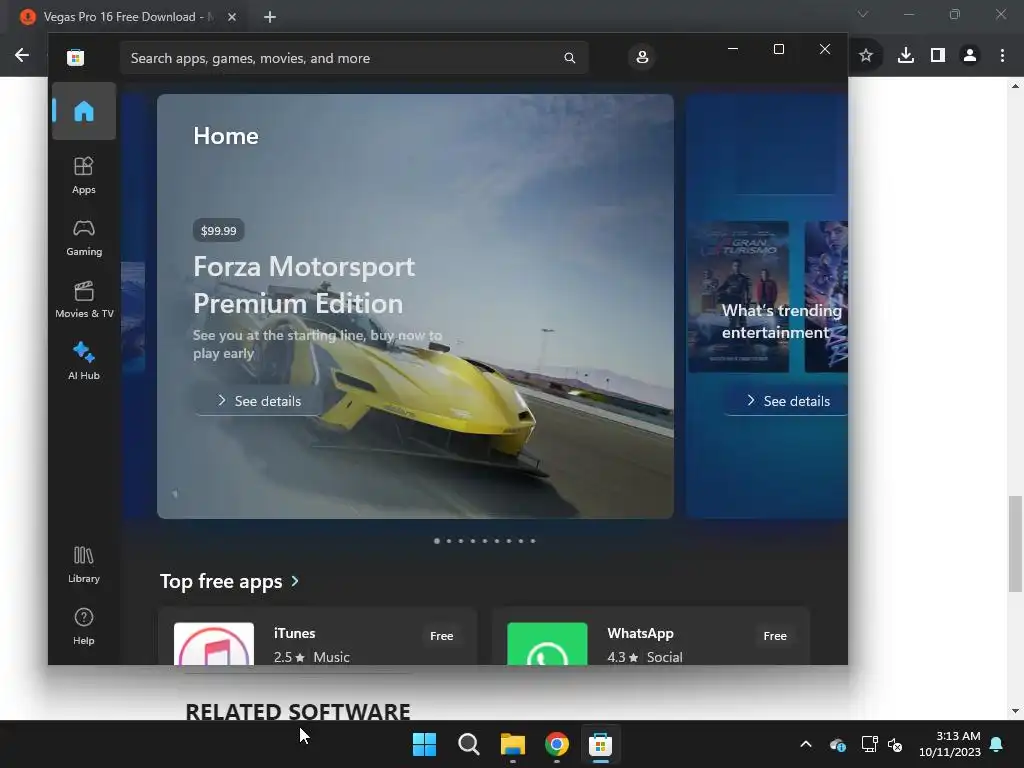
Task: Toggle Chrome side panel icon
Action: tap(938, 56)
